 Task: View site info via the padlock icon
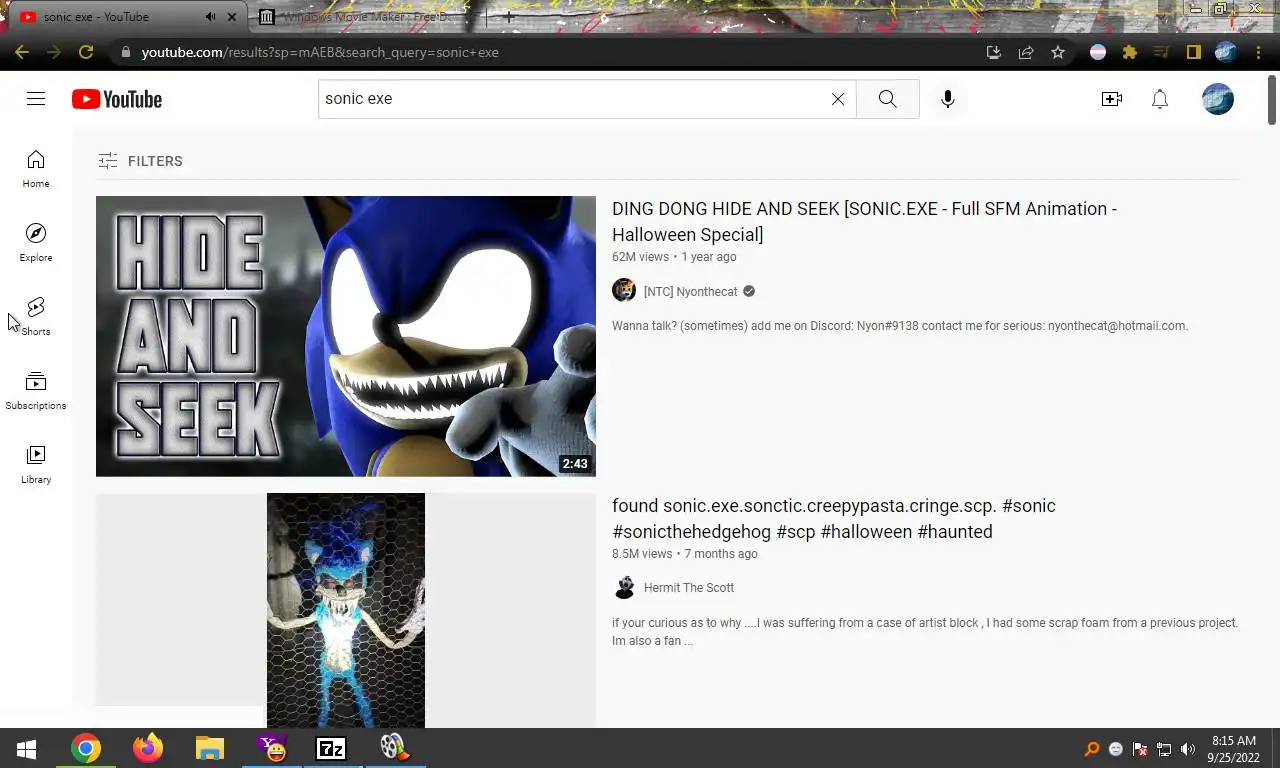click(125, 52)
